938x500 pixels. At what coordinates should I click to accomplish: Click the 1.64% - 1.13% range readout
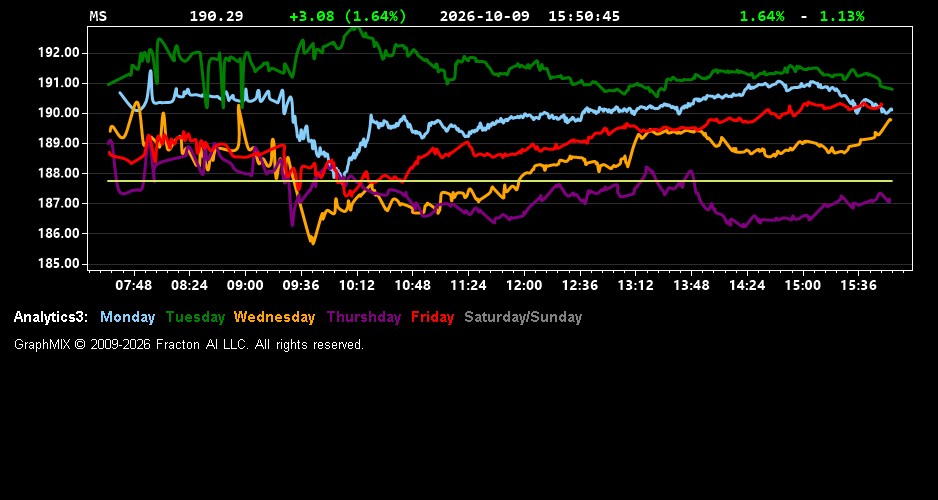point(802,17)
